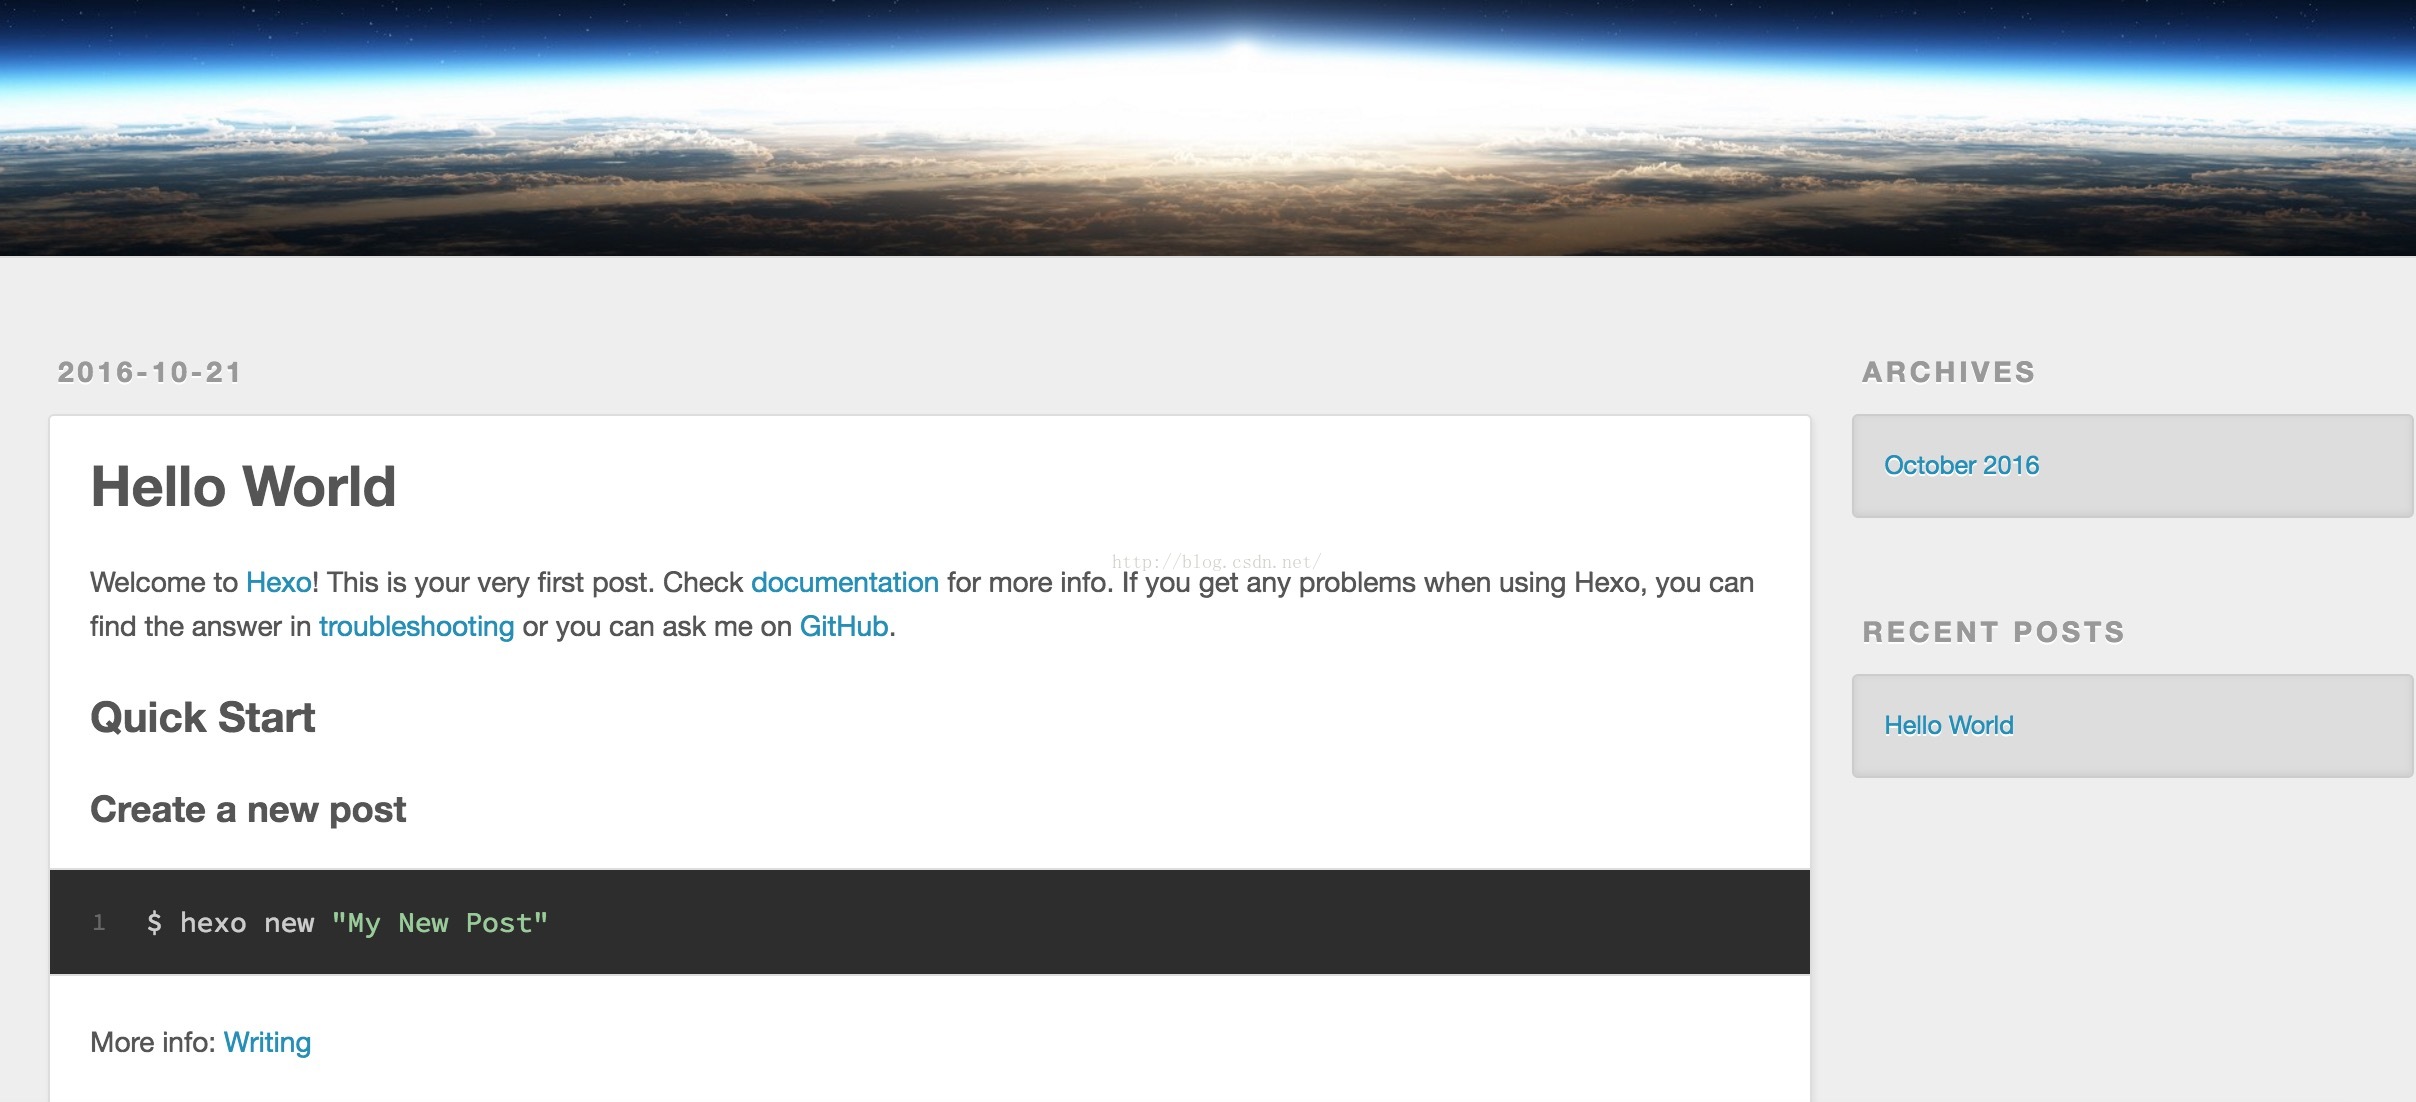Click line number 1 in code block
Image resolution: width=2416 pixels, height=1102 pixels.
(x=99, y=922)
